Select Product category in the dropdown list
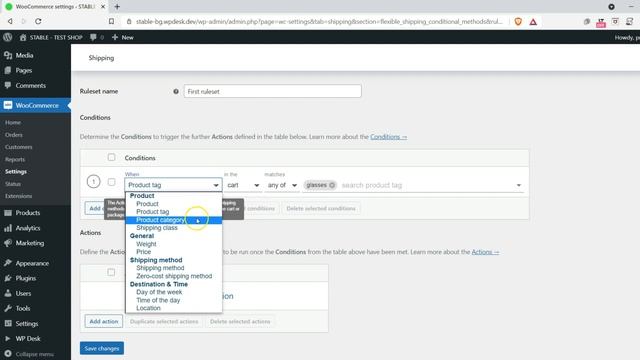This screenshot has width=640, height=360. (173, 220)
